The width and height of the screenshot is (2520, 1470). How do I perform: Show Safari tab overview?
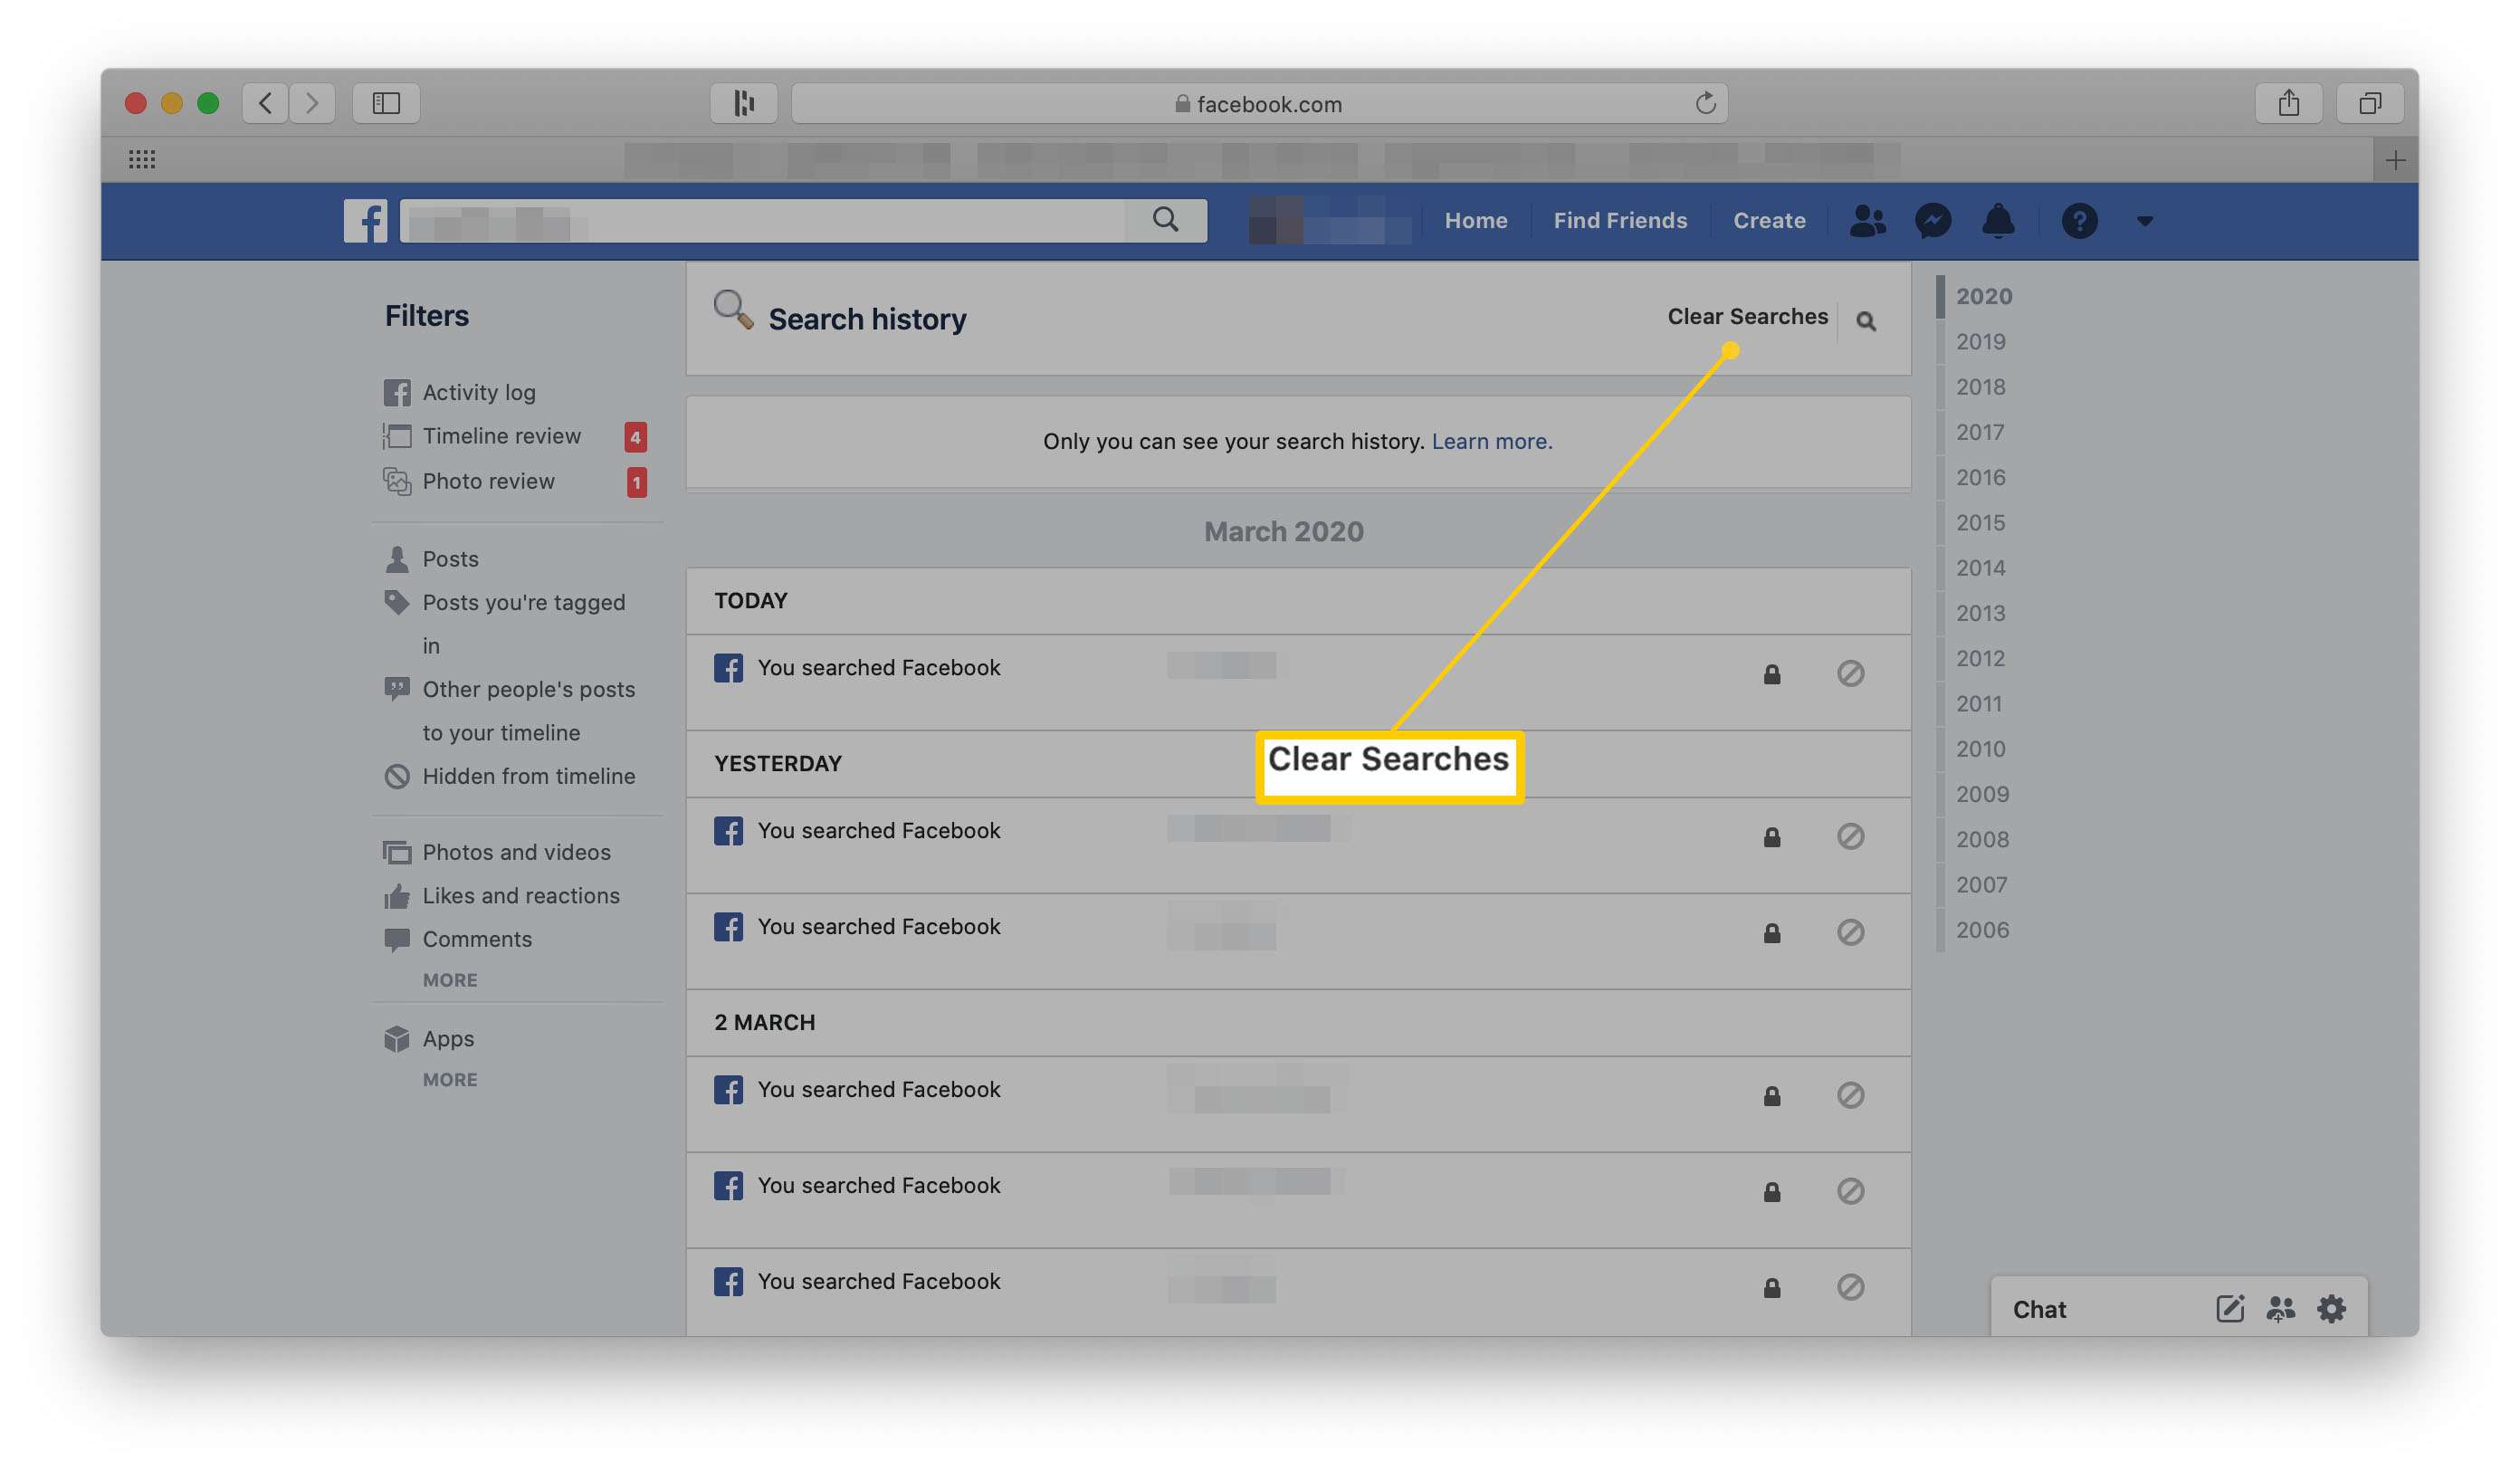pos(2369,103)
